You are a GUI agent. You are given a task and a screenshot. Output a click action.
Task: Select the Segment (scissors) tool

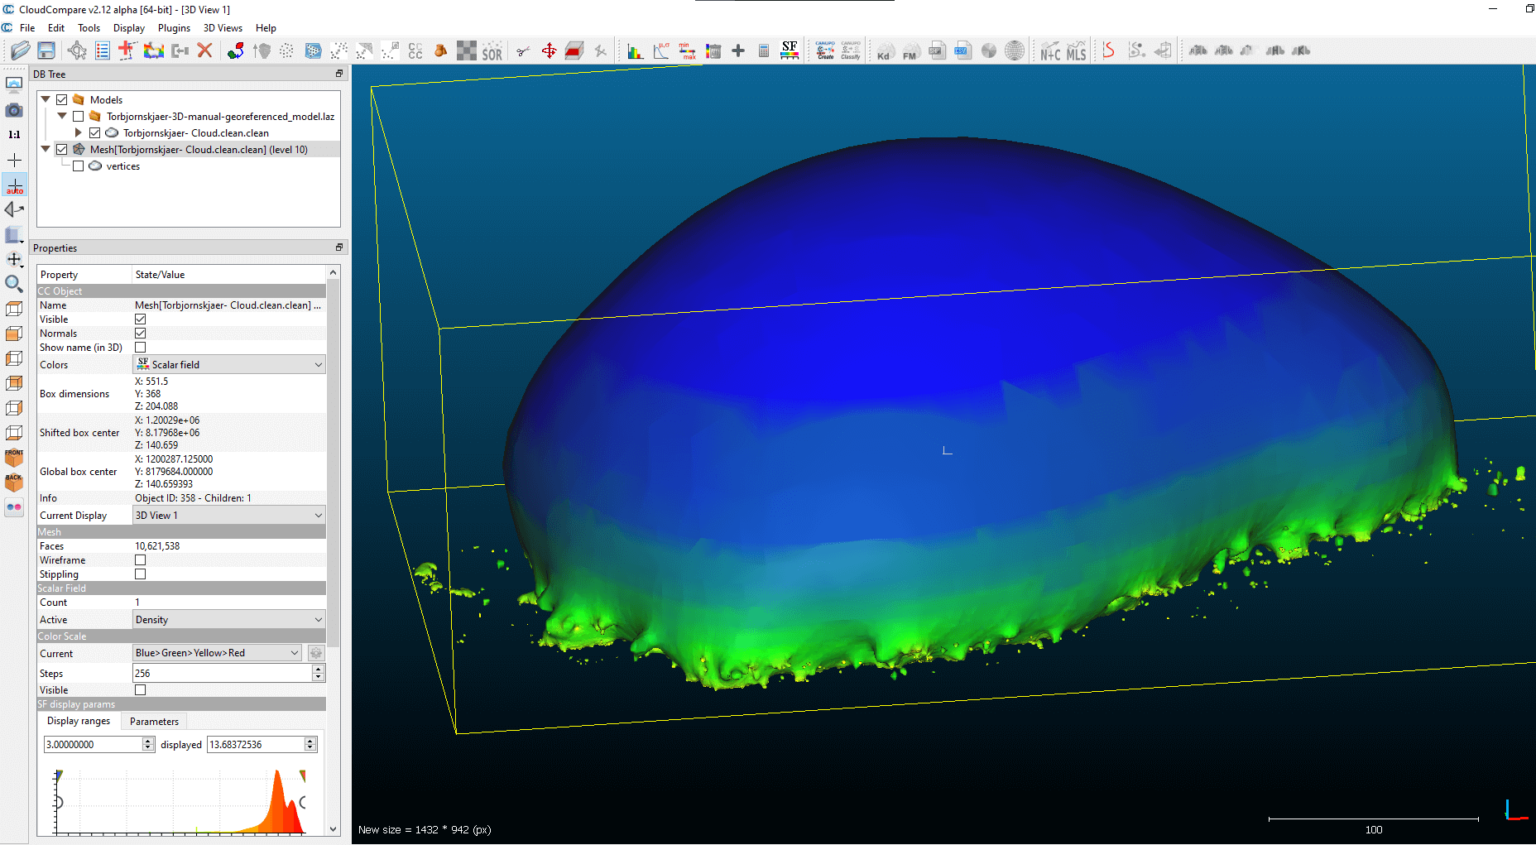click(522, 51)
